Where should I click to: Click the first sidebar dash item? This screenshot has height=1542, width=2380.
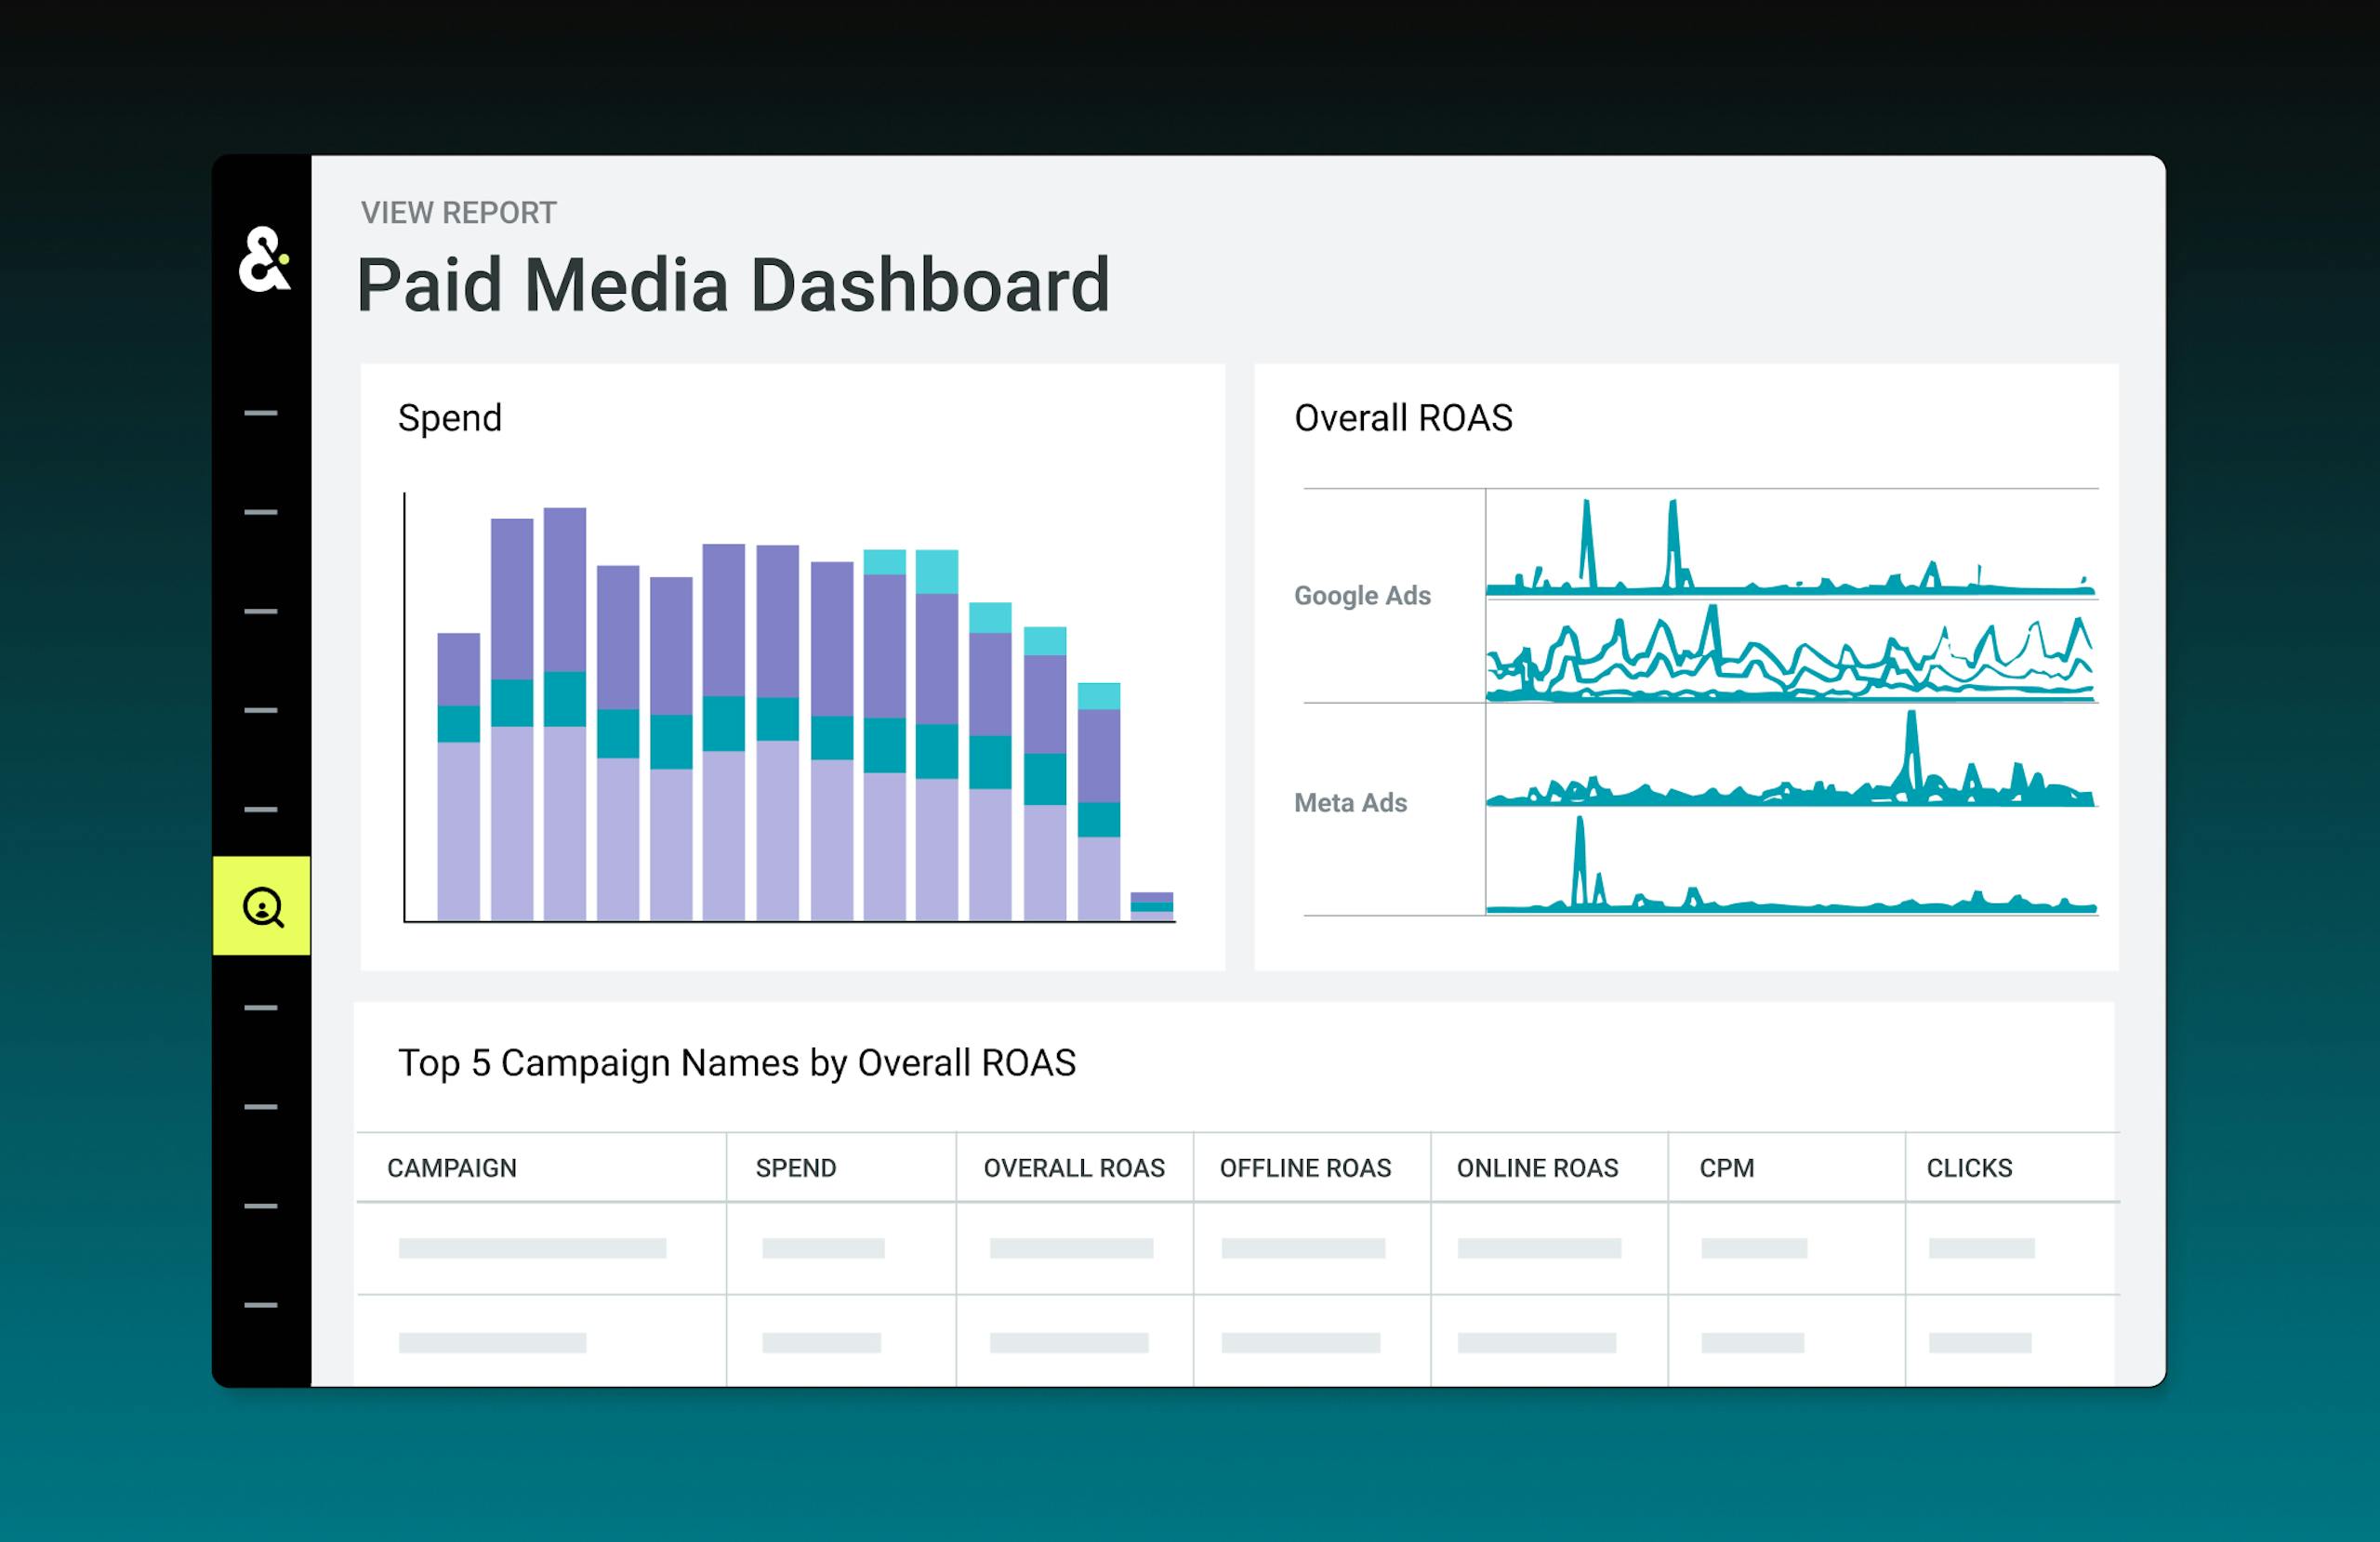tap(261, 413)
